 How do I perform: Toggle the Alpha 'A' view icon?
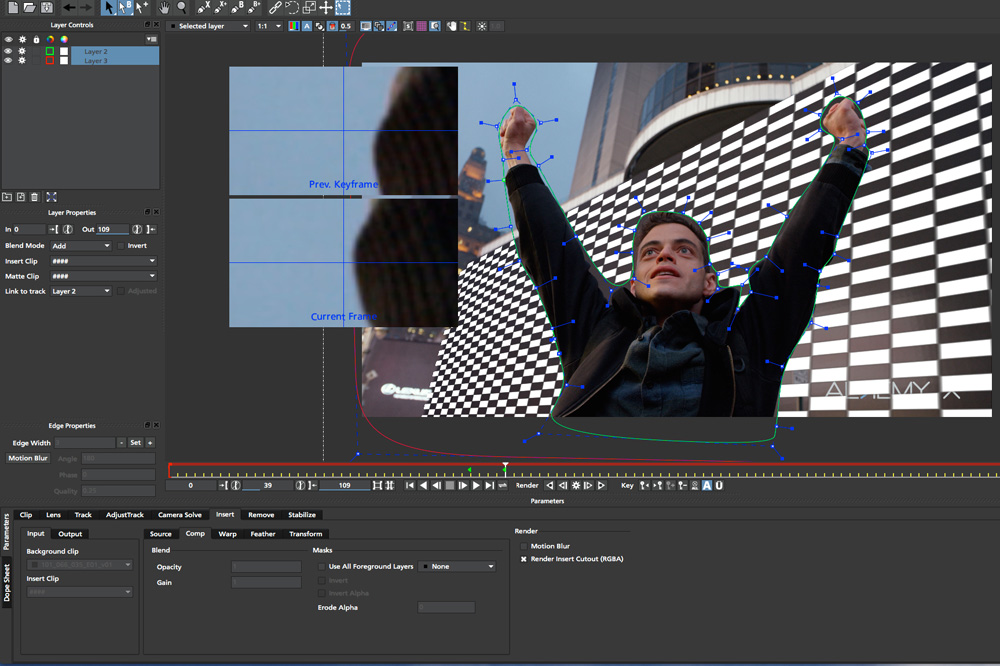point(307,26)
